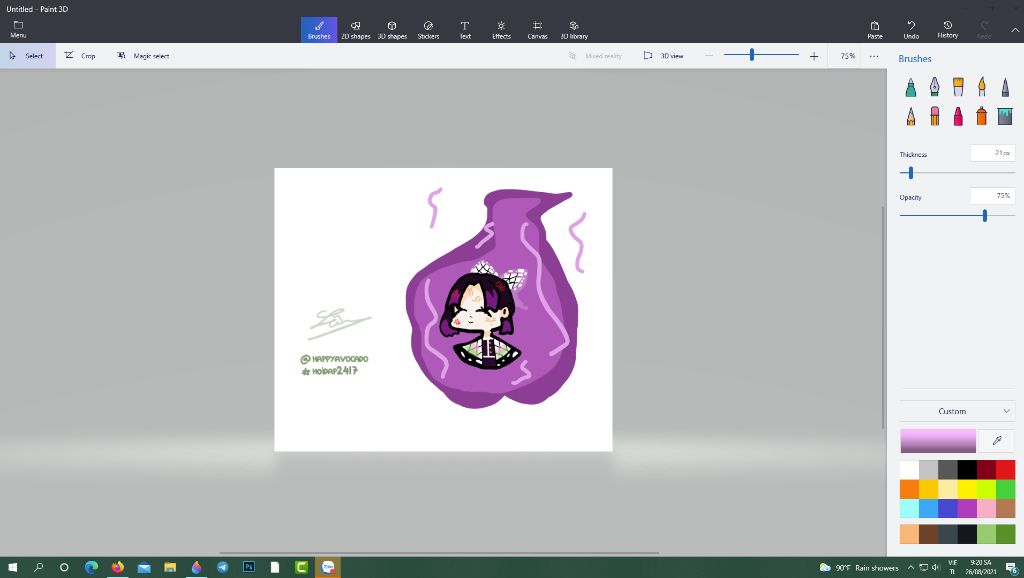Click the Thickness slider handle
Viewport: 1024px width, 578px height.
pos(910,173)
